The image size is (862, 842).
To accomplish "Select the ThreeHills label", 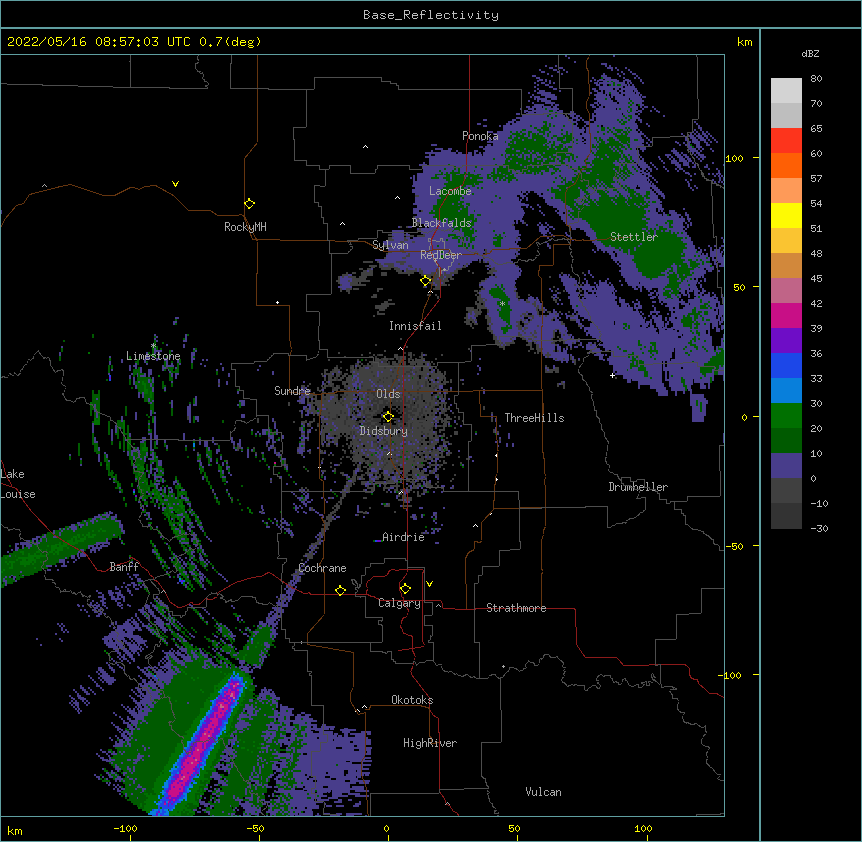I will click(534, 418).
